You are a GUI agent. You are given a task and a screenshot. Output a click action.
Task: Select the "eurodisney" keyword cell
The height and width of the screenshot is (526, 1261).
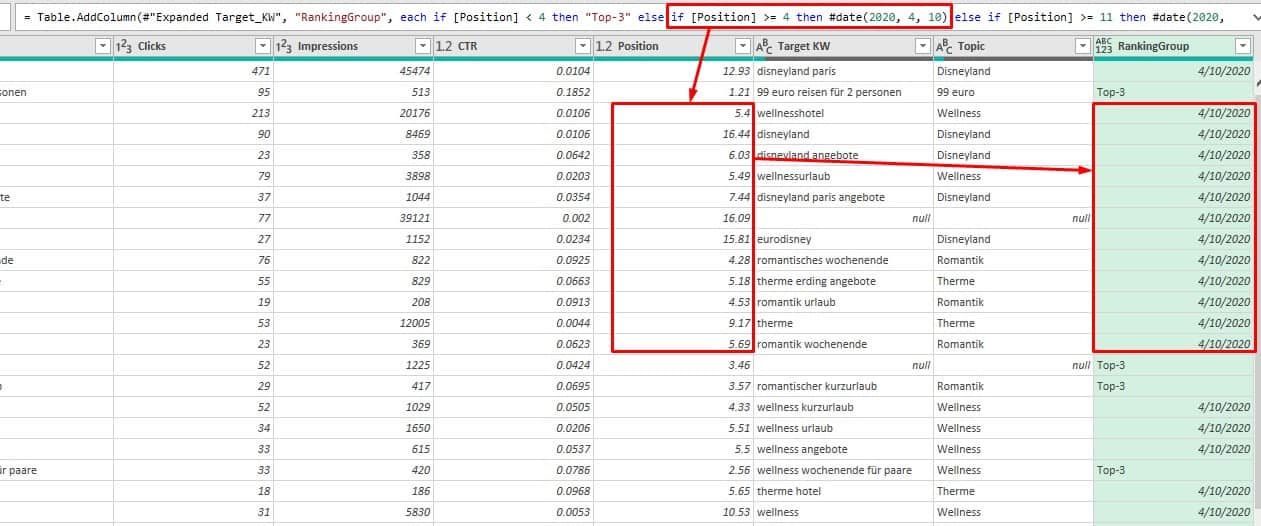843,239
